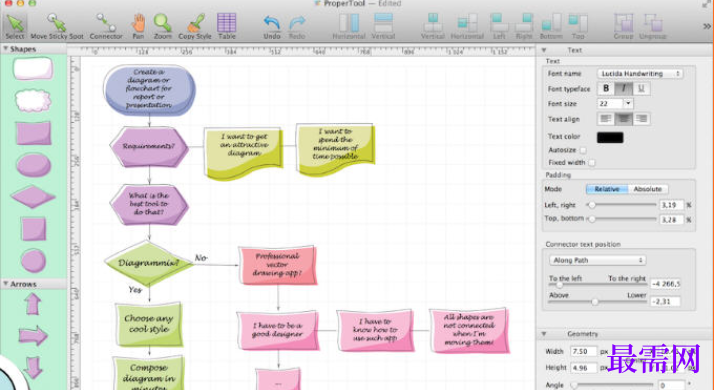Viewport: 719px width, 390px height.
Task: Open the Text color swatch
Action: [610, 137]
